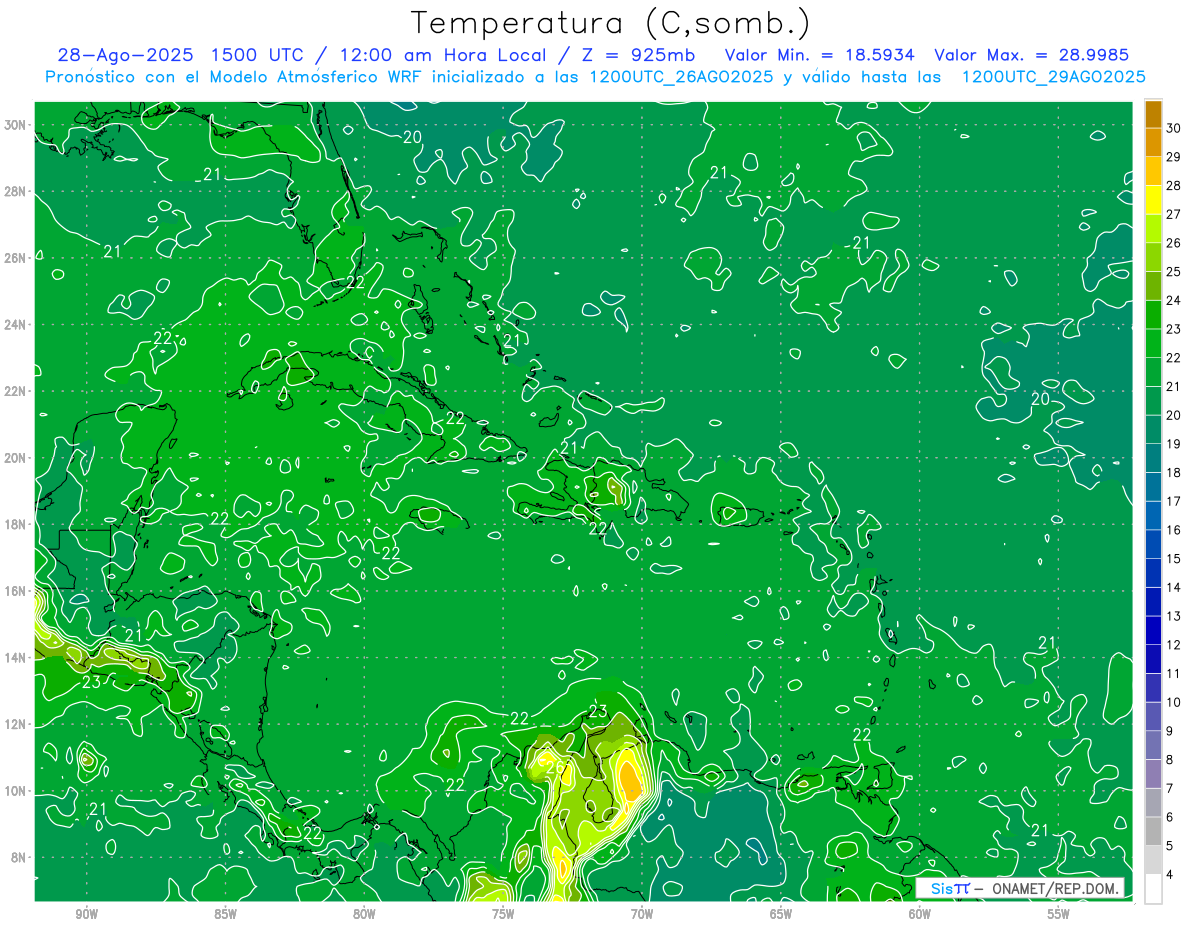Click the 24N latitude axis label
The image size is (1200, 927).
[15, 325]
